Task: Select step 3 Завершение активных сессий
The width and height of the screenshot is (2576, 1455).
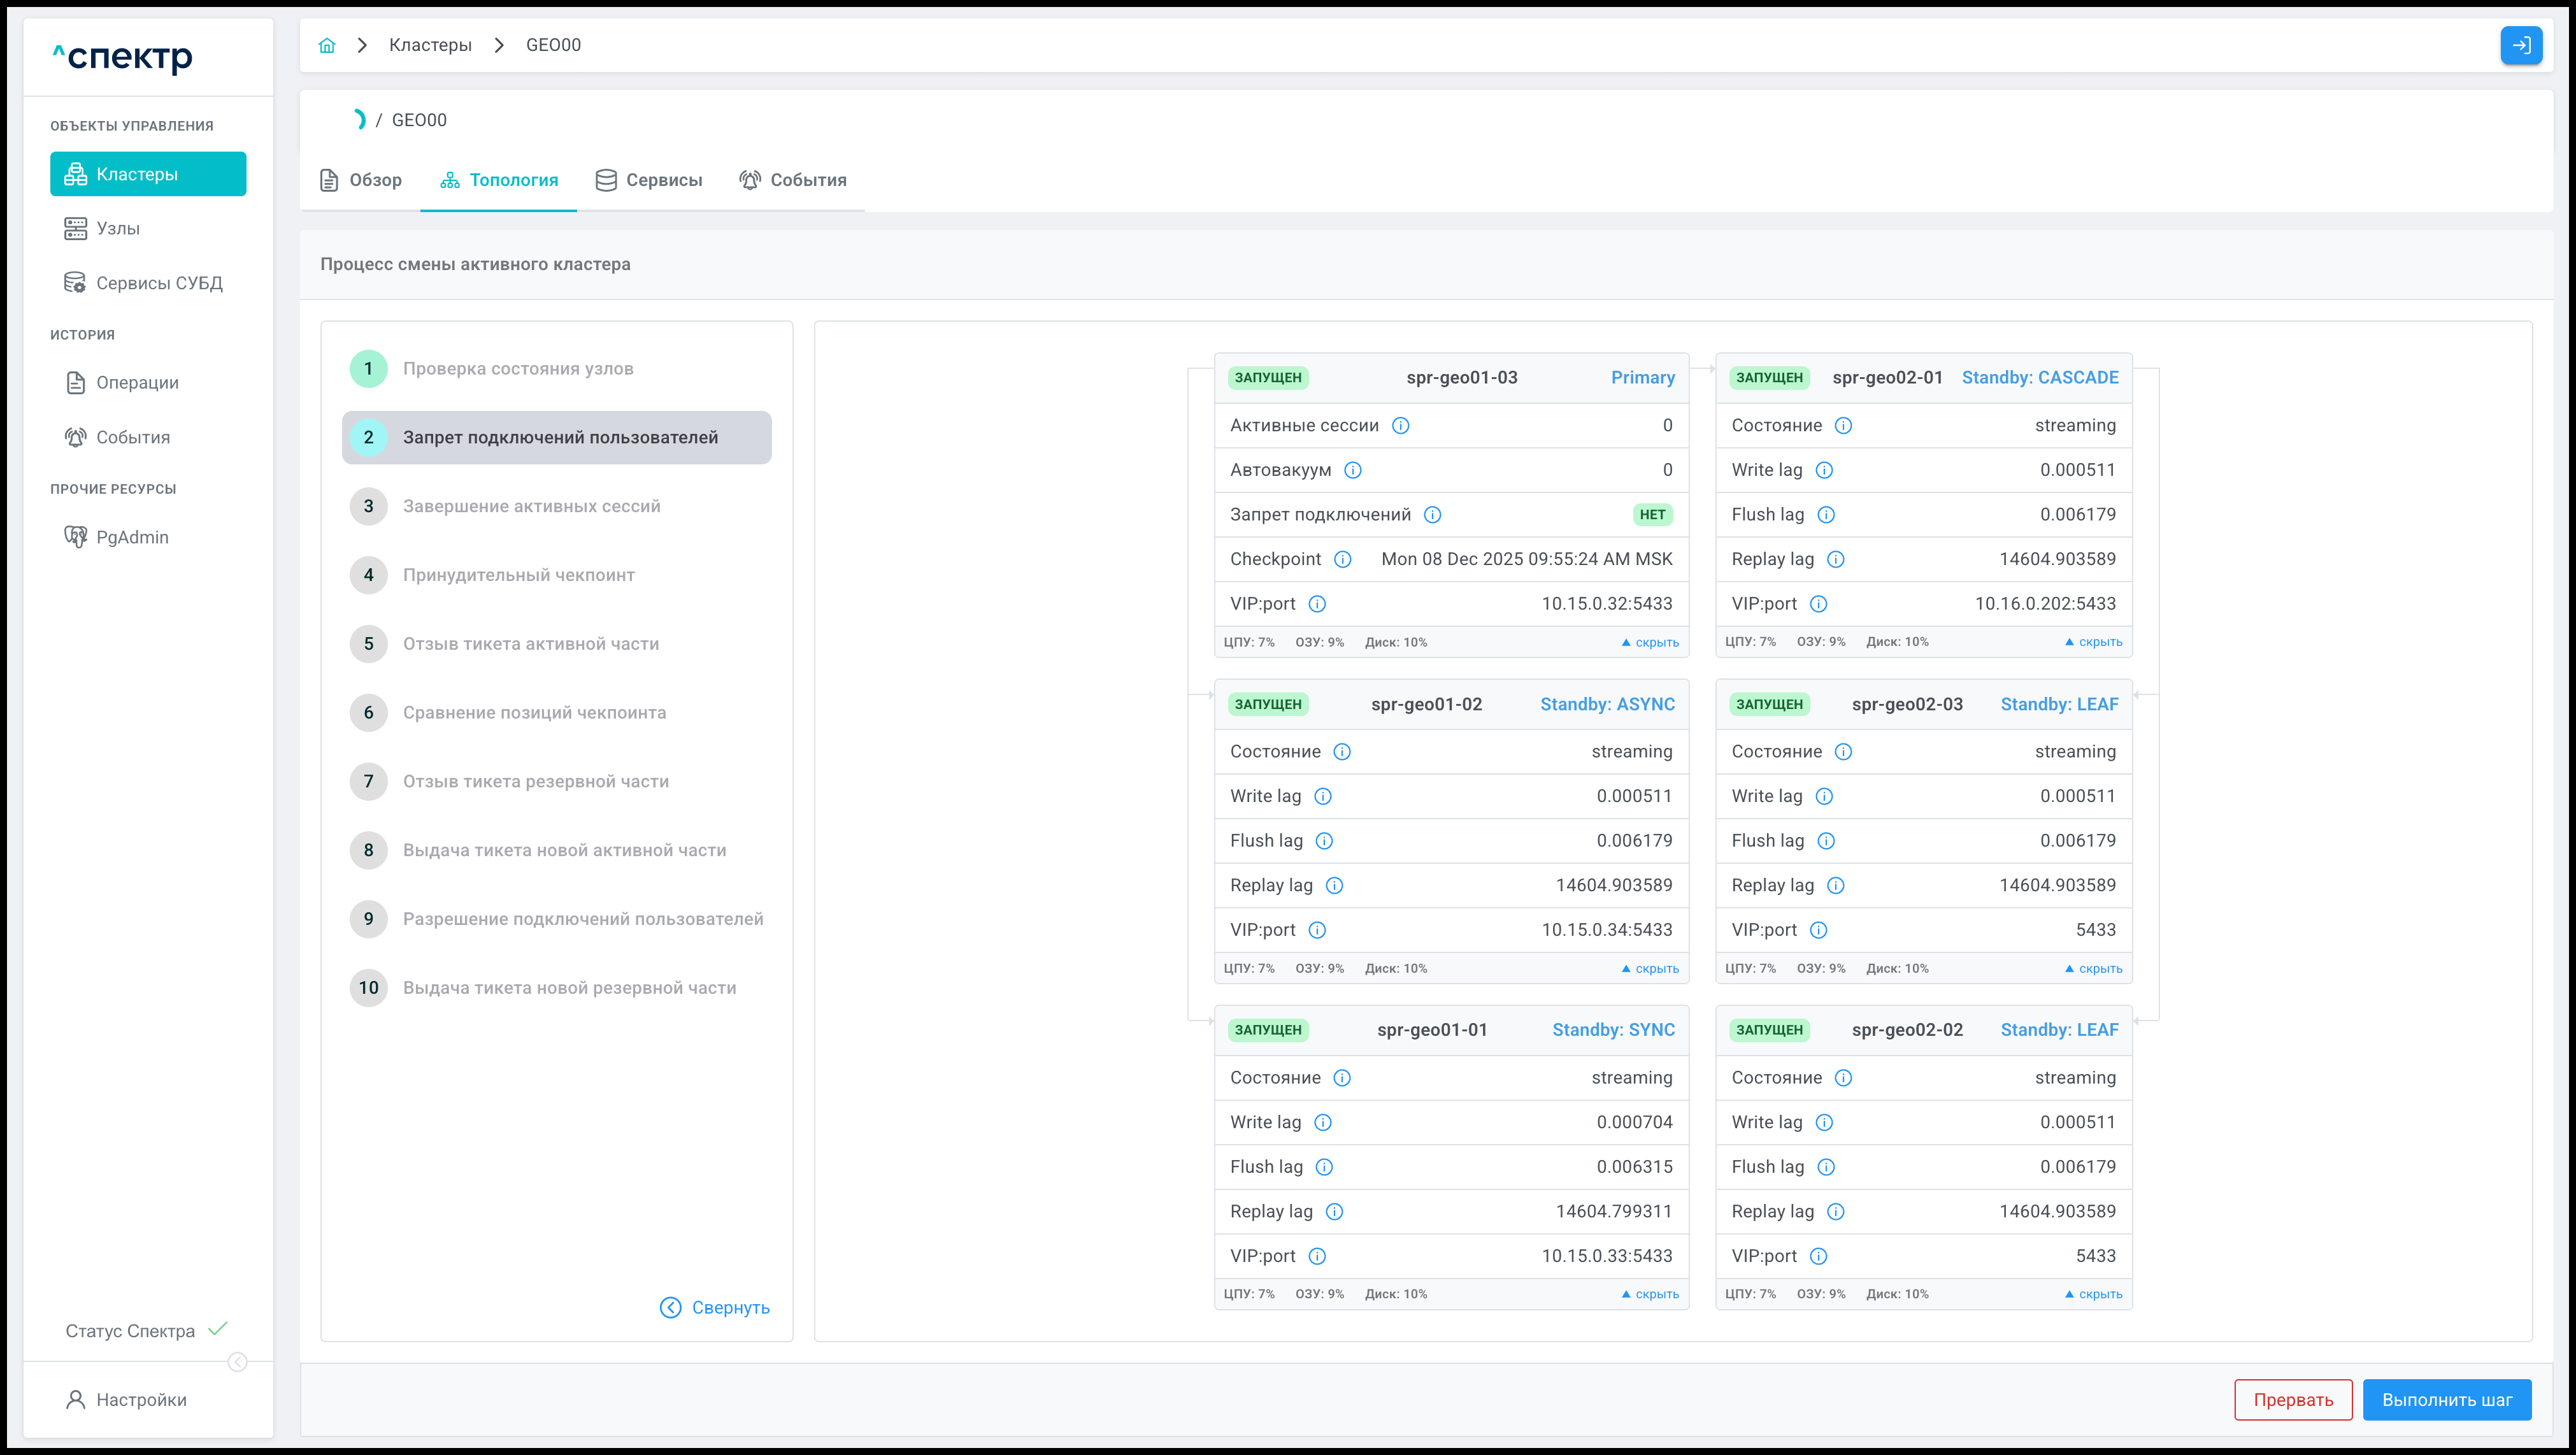Action: pyautogui.click(x=531, y=506)
